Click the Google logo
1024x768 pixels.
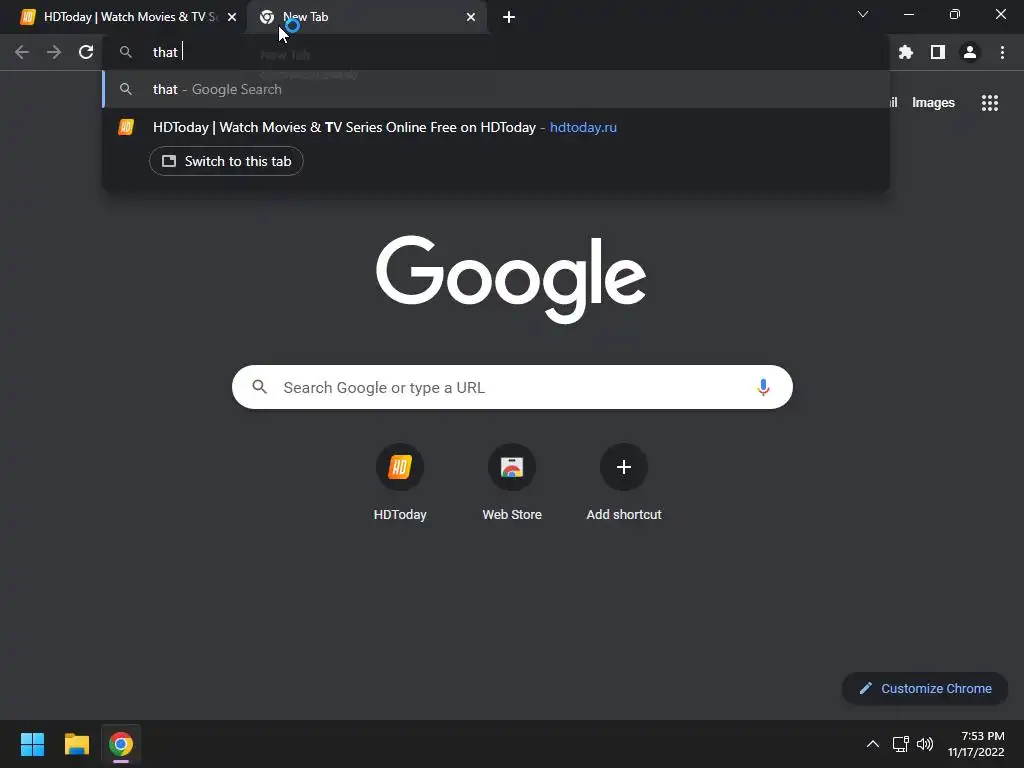(x=511, y=279)
